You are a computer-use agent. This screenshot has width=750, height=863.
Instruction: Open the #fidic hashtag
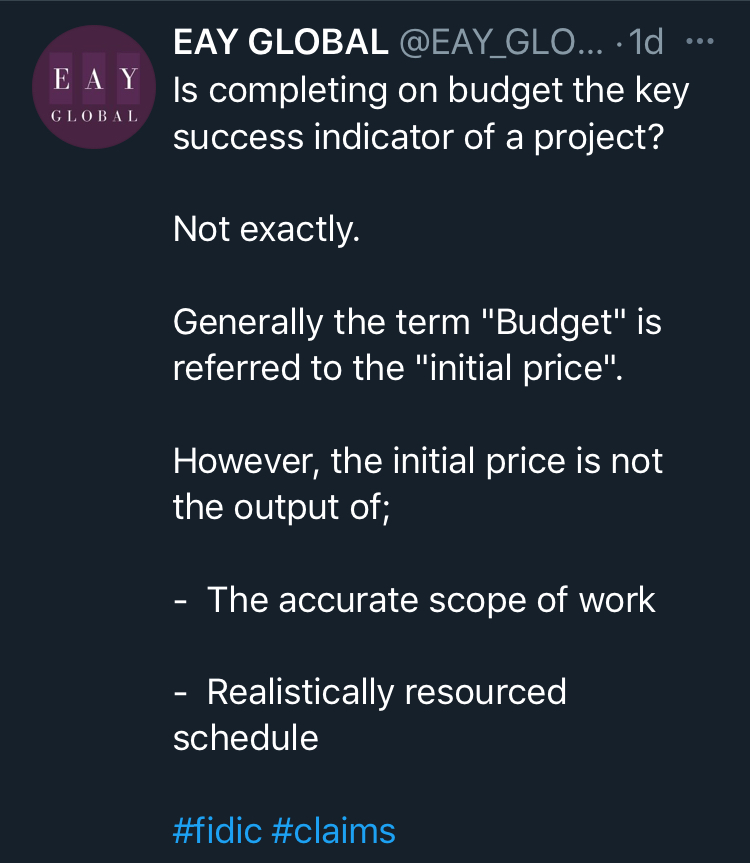216,830
